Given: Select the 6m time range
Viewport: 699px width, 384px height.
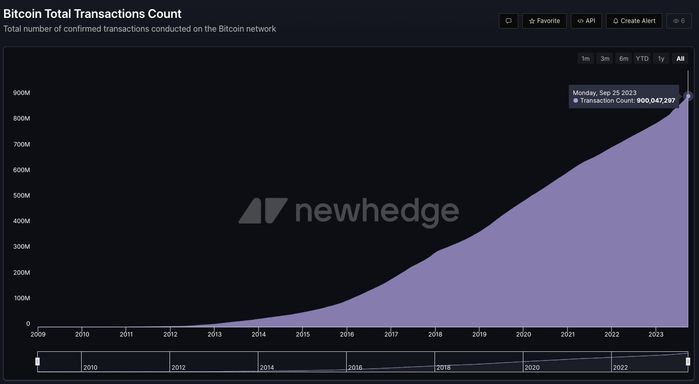Looking at the screenshot, I should point(623,58).
